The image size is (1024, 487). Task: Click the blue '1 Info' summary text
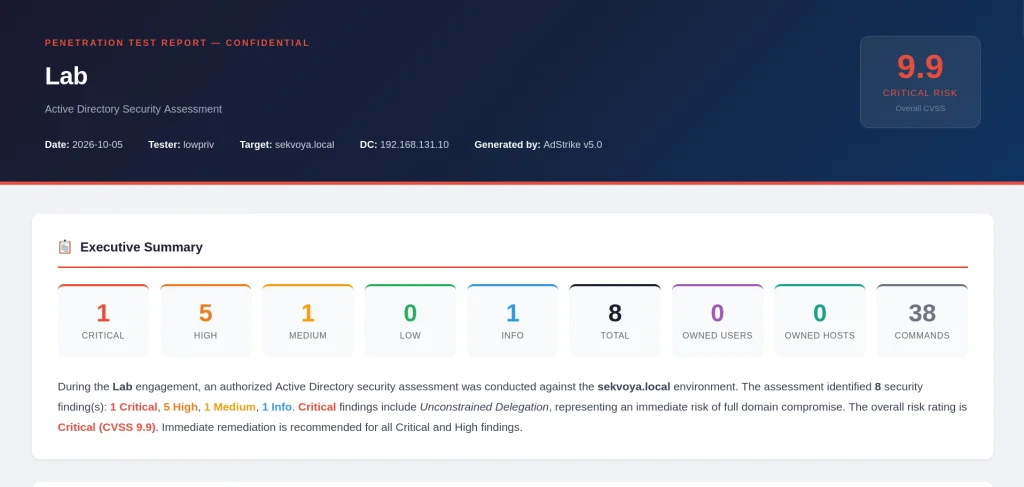click(x=277, y=407)
